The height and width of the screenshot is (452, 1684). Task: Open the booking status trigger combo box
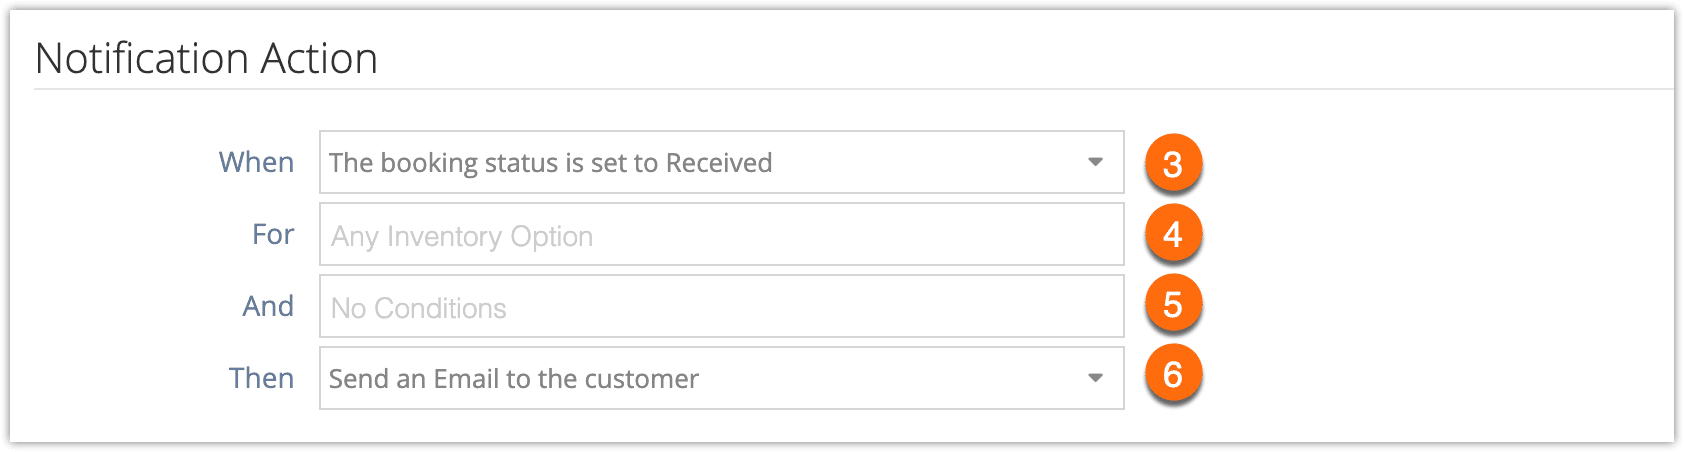point(722,162)
